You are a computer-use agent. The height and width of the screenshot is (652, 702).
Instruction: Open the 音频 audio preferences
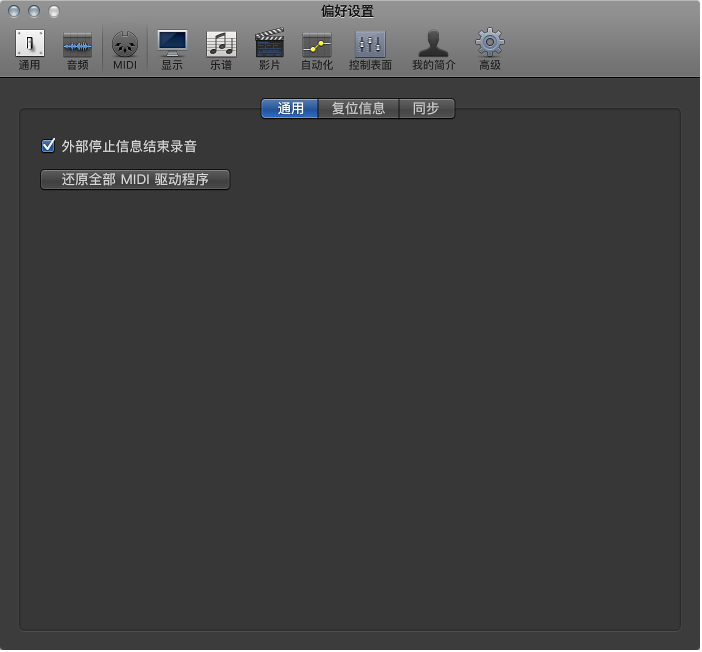click(77, 50)
